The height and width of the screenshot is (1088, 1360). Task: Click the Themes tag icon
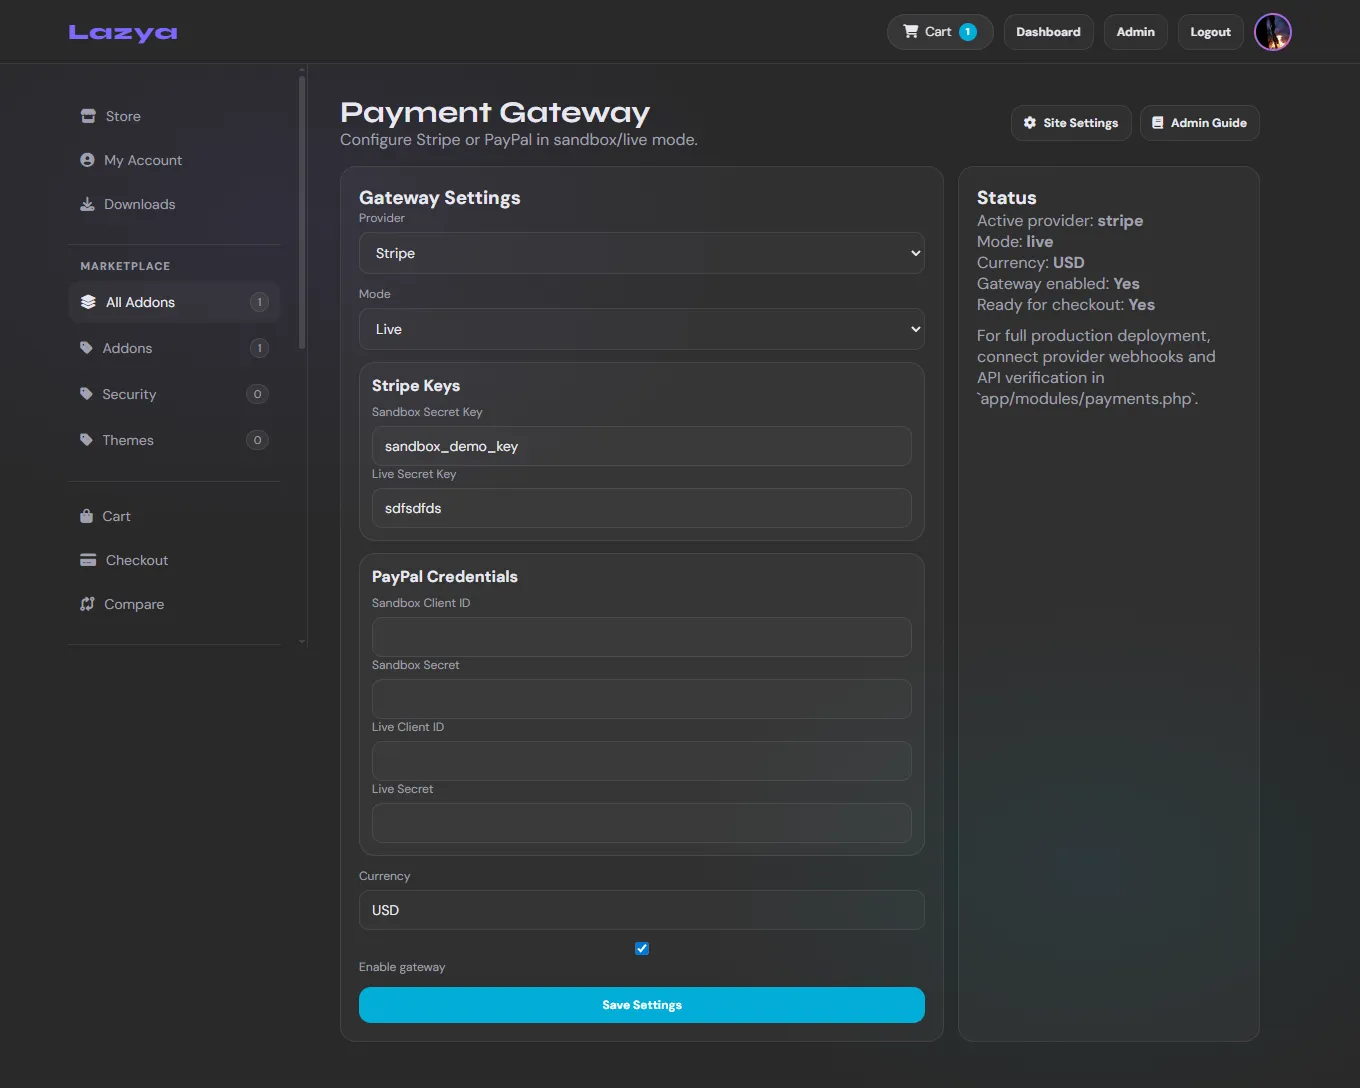[86, 440]
